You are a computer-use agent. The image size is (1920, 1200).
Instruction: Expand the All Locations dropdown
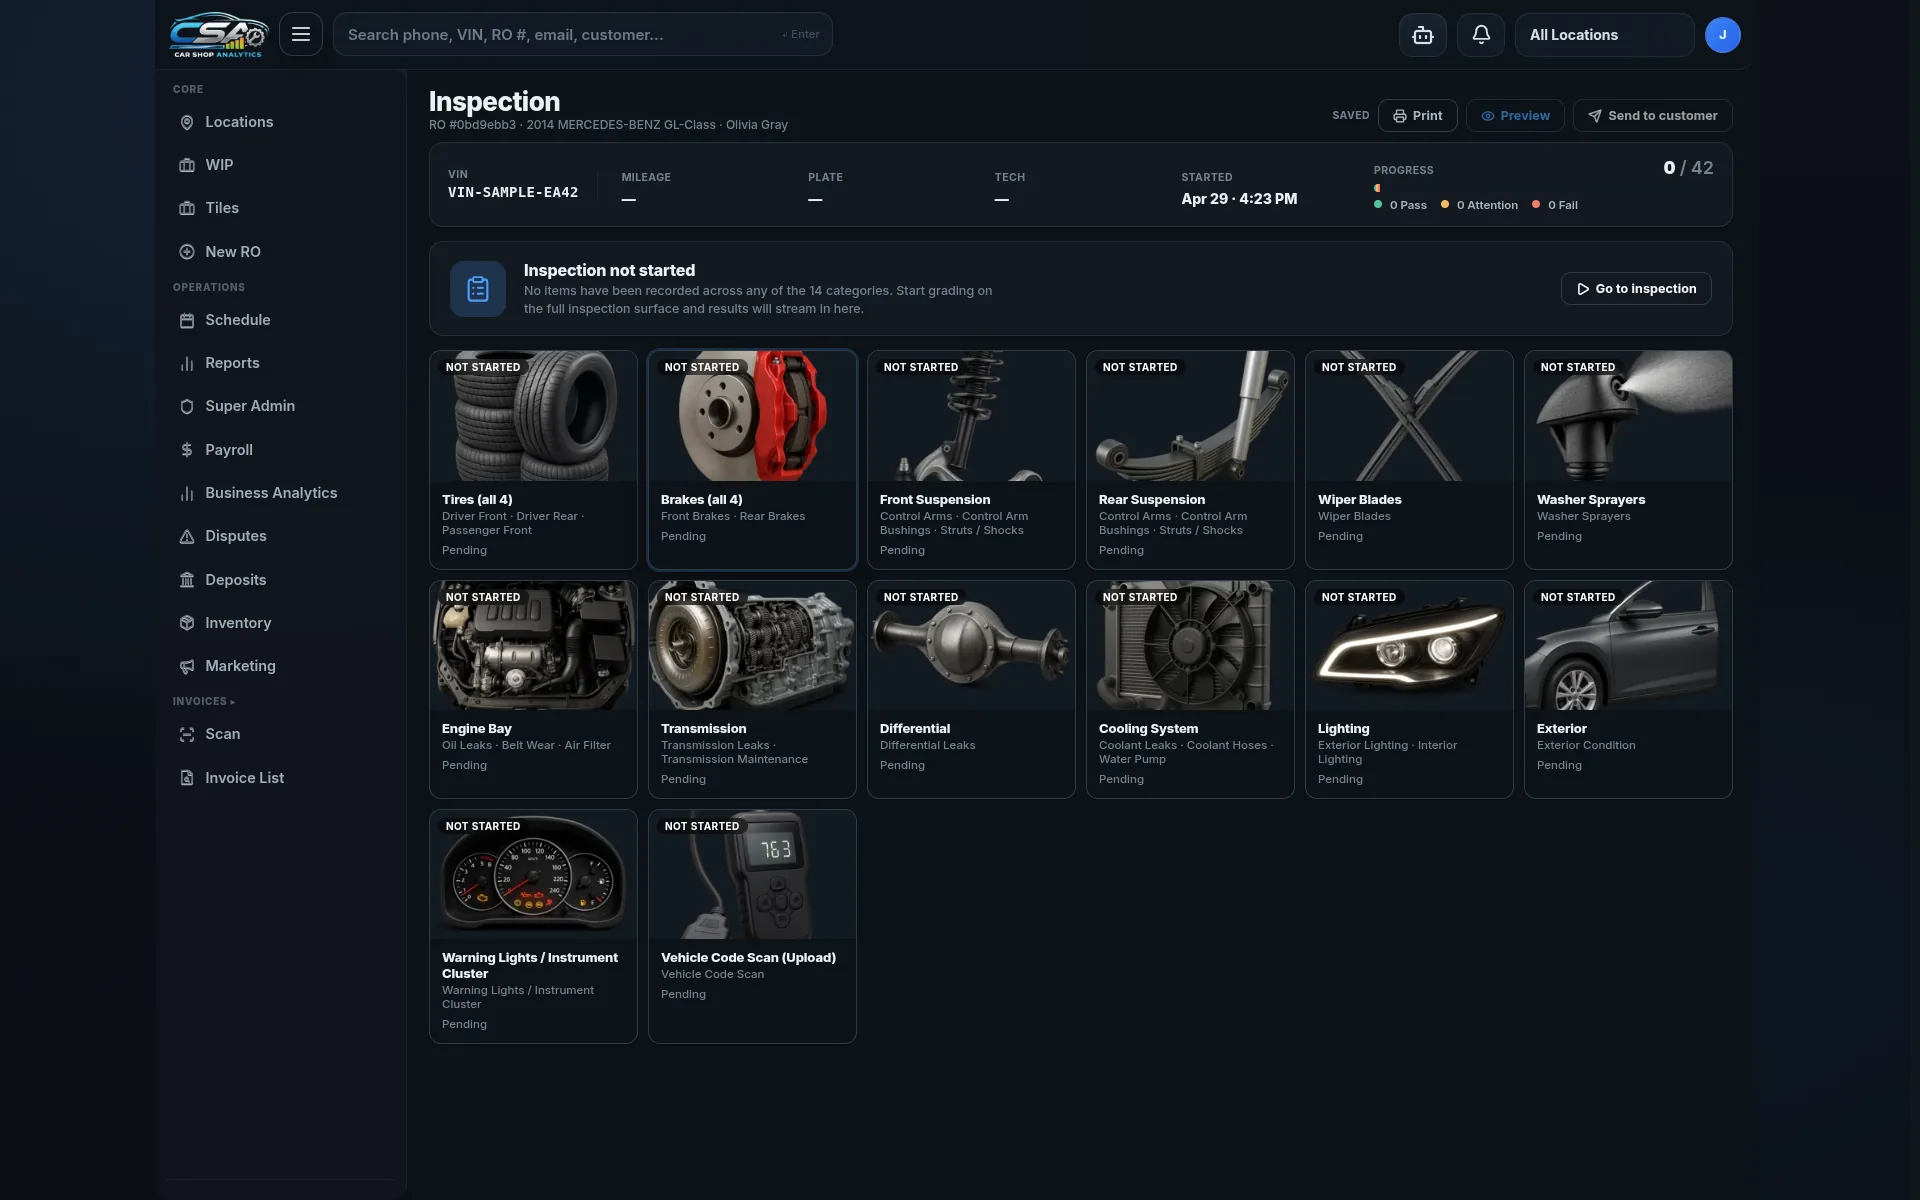click(x=1604, y=35)
